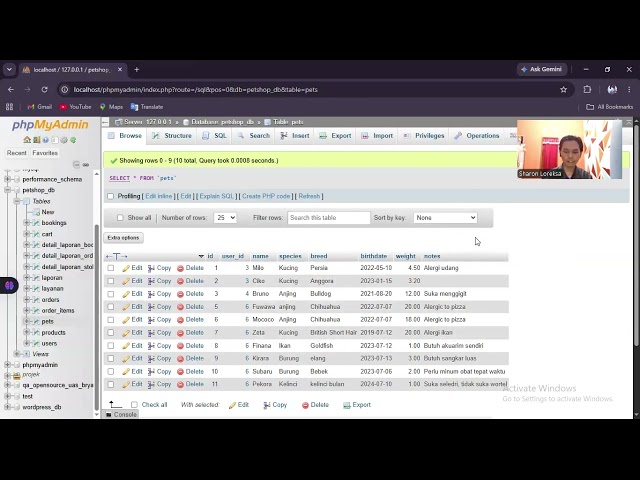Click the Explain SQL link
Viewport: 640px width, 480px height.
click(x=217, y=196)
